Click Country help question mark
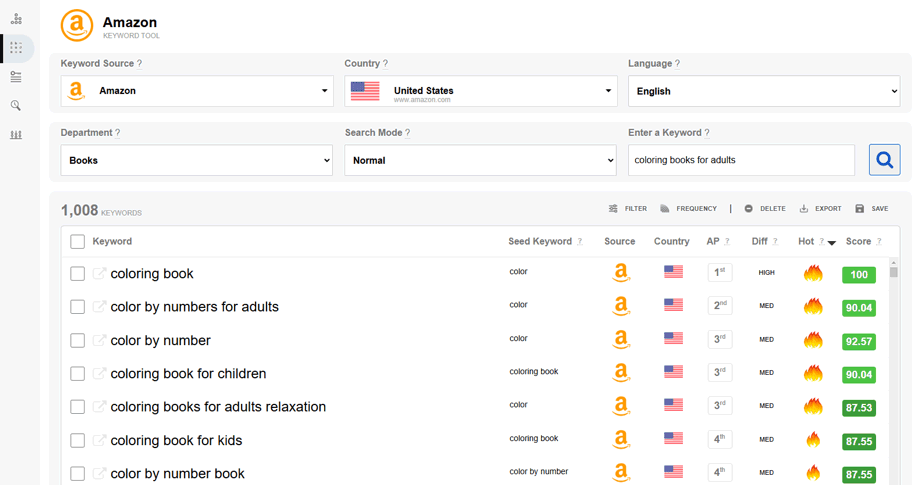Screen dimensions: 920x485 click(385, 63)
